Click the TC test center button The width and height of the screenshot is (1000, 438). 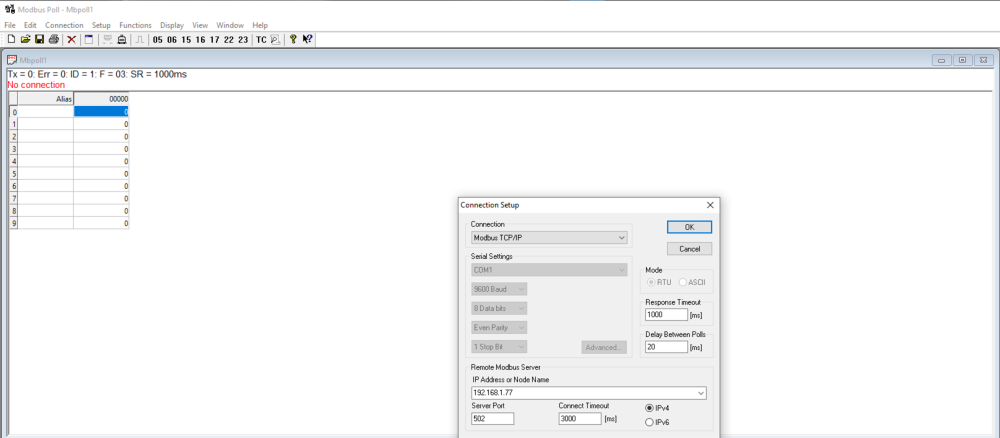point(261,40)
